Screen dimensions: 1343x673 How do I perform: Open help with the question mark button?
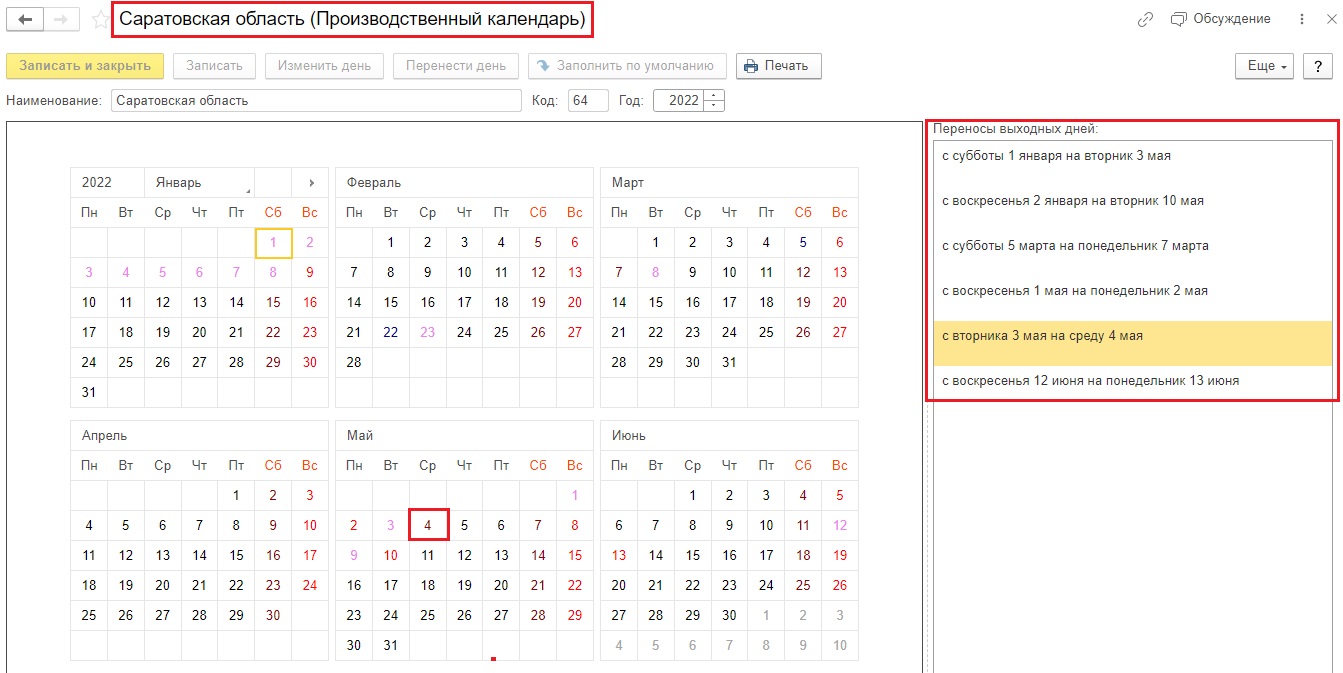pyautogui.click(x=1318, y=66)
